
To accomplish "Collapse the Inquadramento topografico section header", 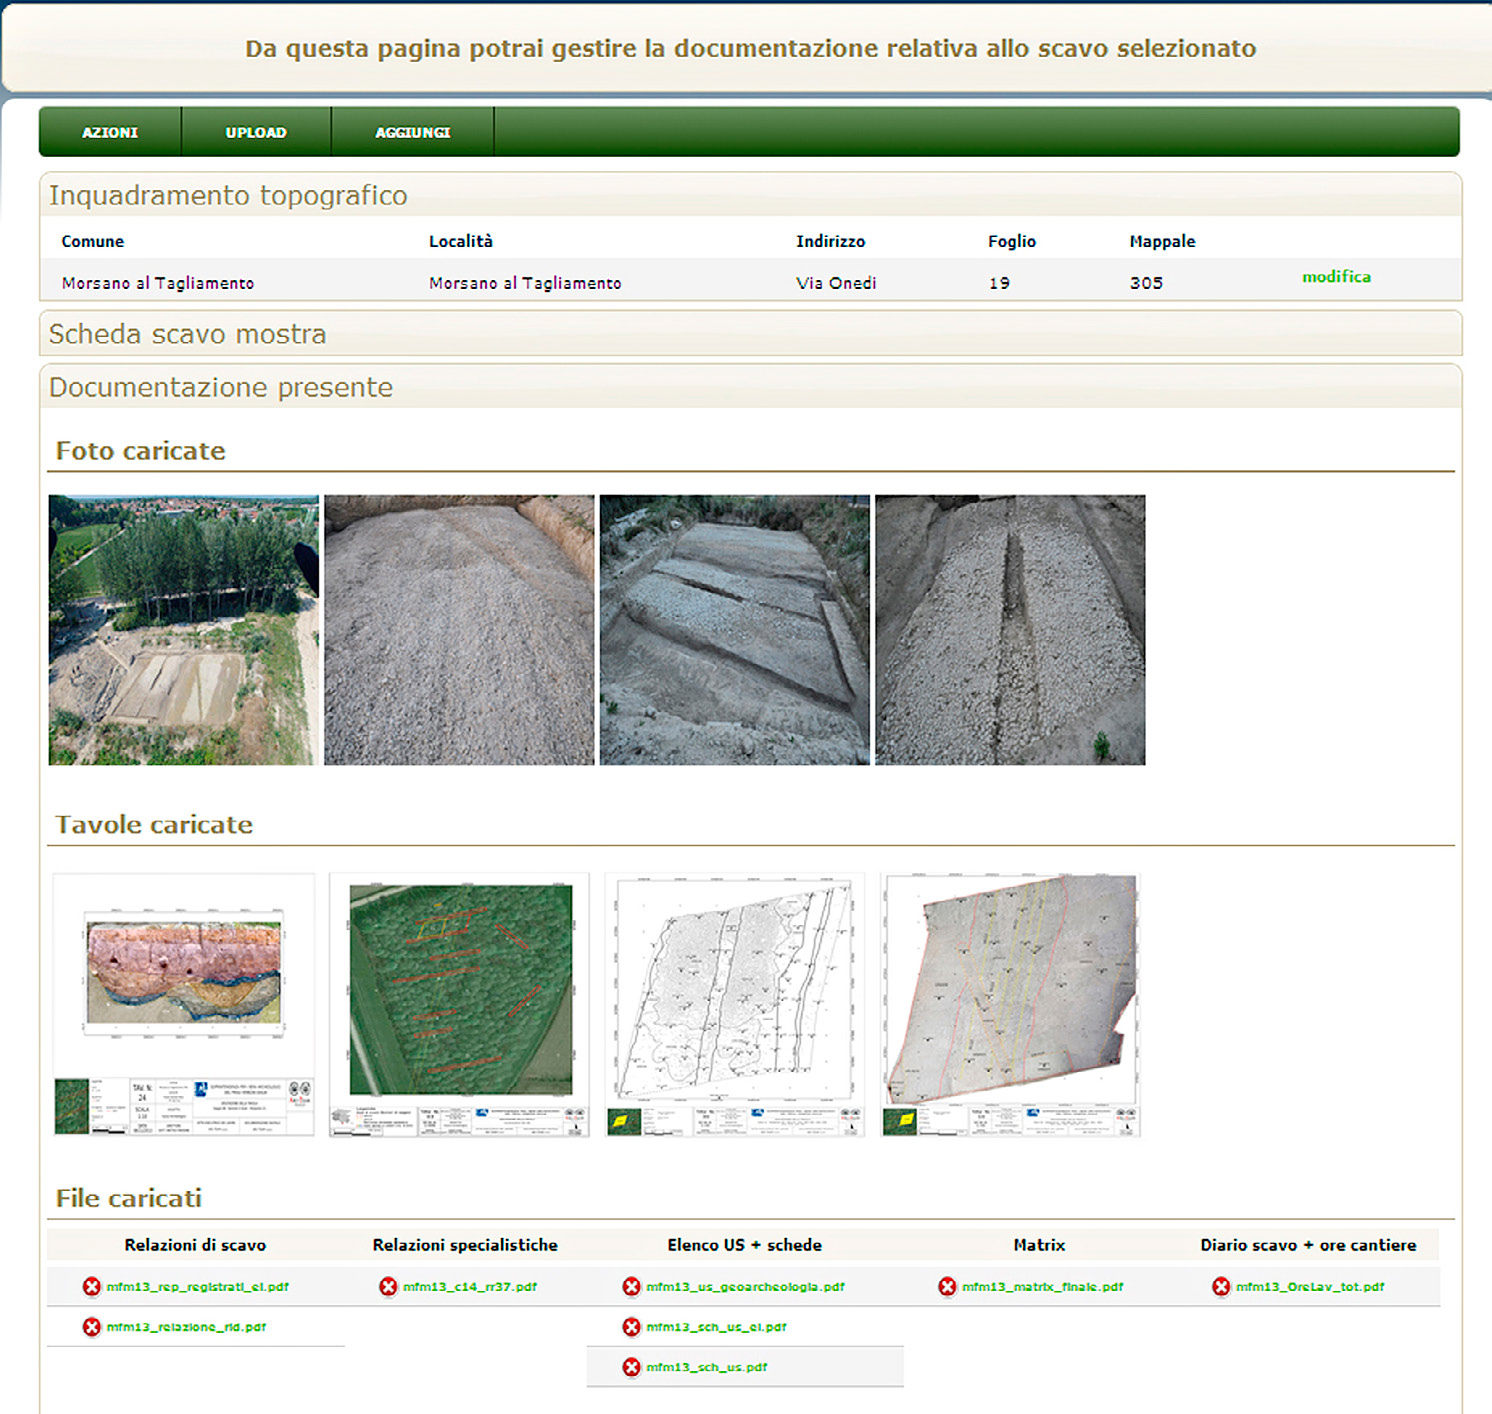I will click(x=750, y=195).
